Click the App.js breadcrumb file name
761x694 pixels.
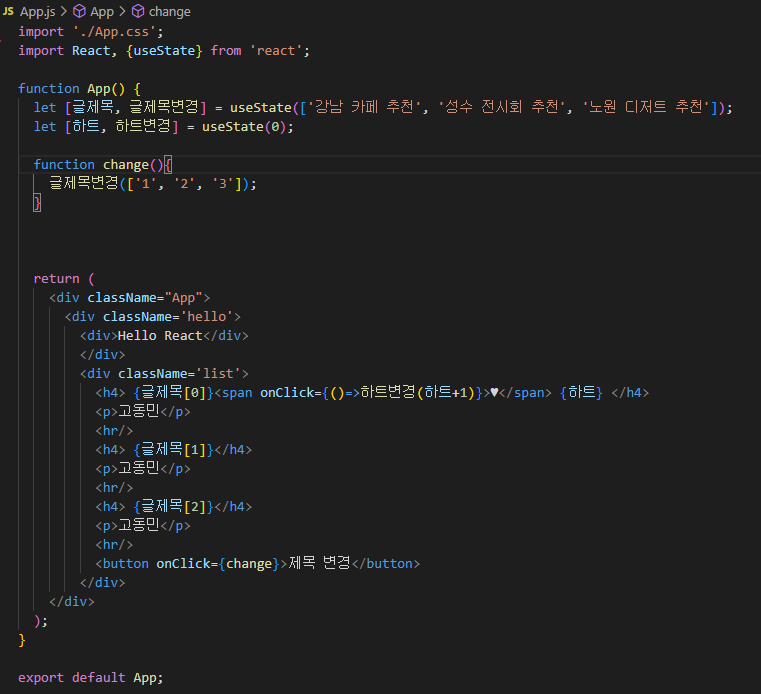(37, 12)
